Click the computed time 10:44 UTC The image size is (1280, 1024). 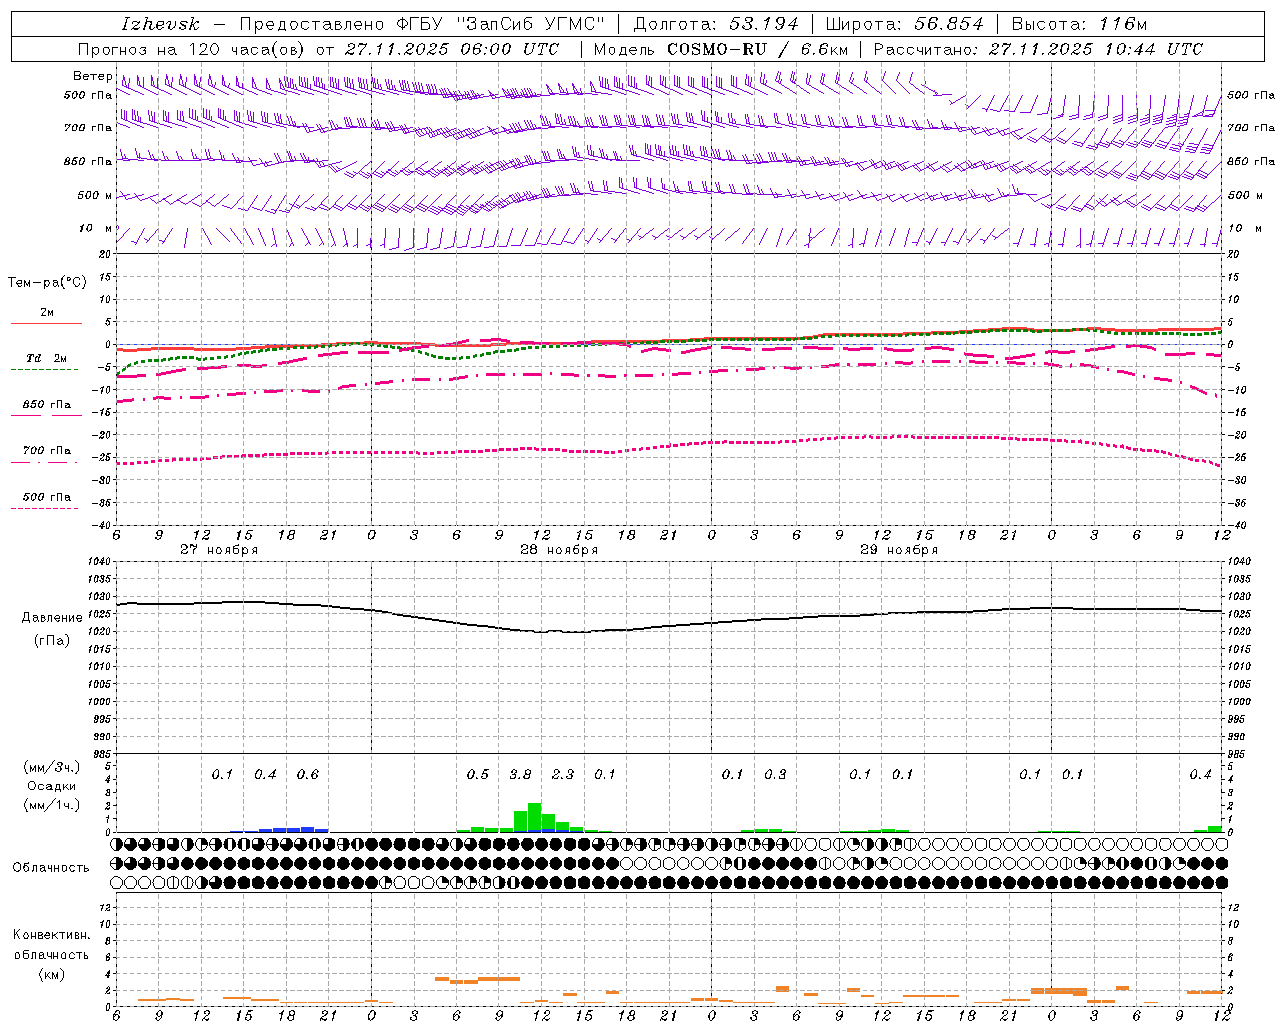[x=1152, y=49]
